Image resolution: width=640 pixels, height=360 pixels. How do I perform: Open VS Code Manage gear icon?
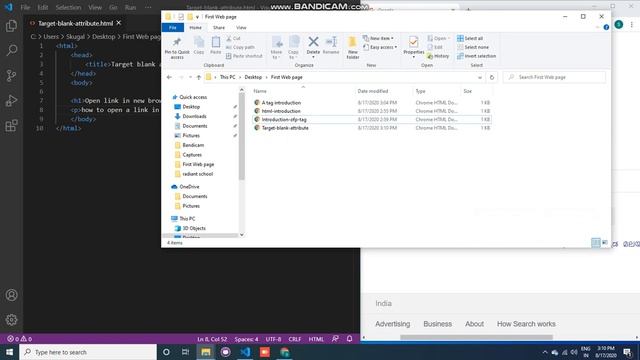[11, 320]
